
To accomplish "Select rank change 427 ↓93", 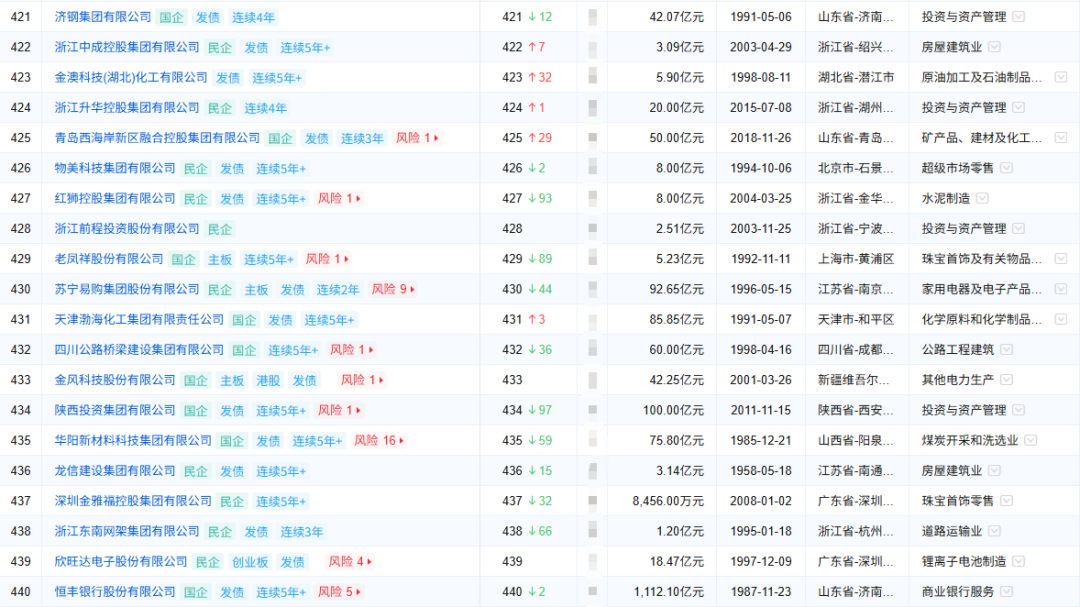I will tap(527, 198).
